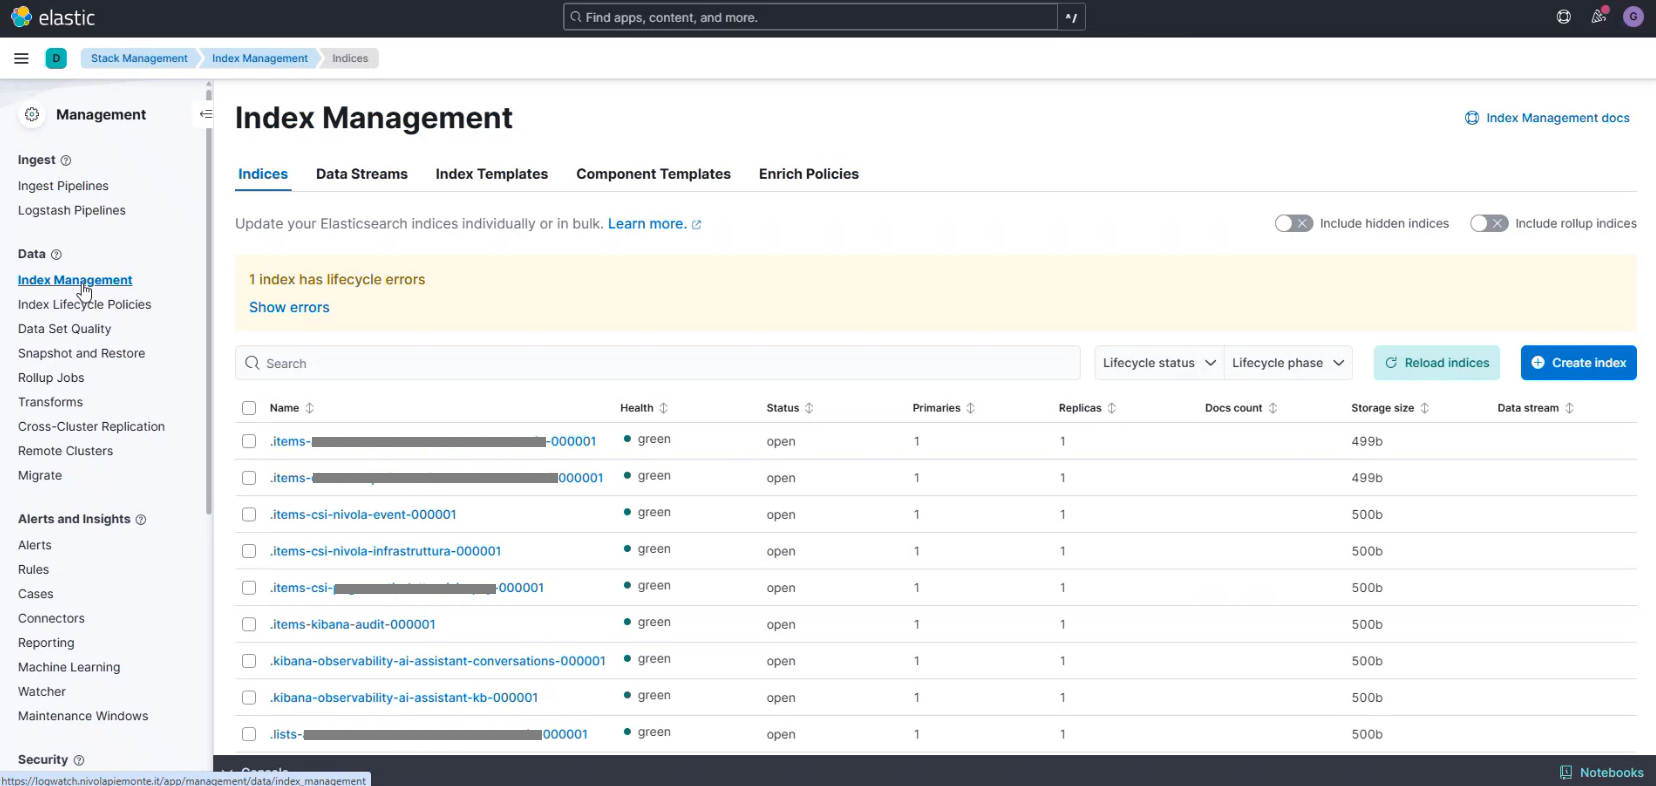
Task: Select checkbox for .items-kibana-audit-000001
Action: point(249,625)
